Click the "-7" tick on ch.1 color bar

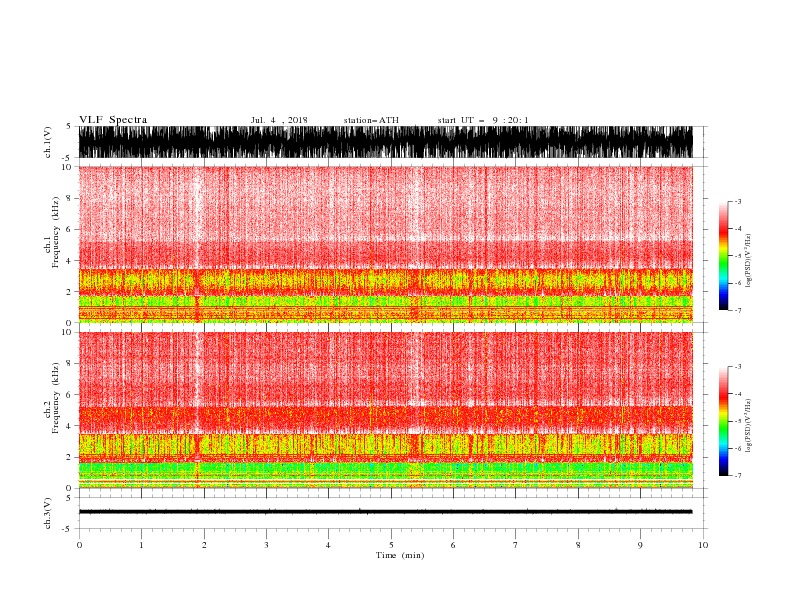point(738,311)
